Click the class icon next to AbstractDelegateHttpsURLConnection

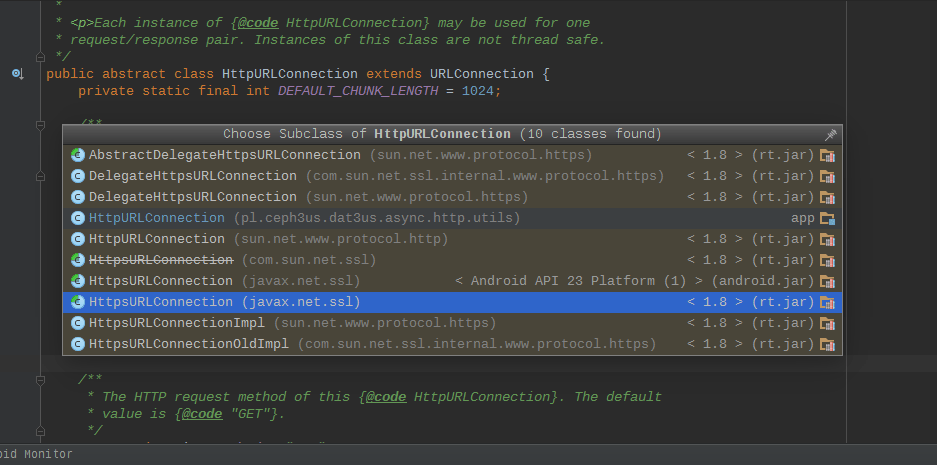pos(78,155)
